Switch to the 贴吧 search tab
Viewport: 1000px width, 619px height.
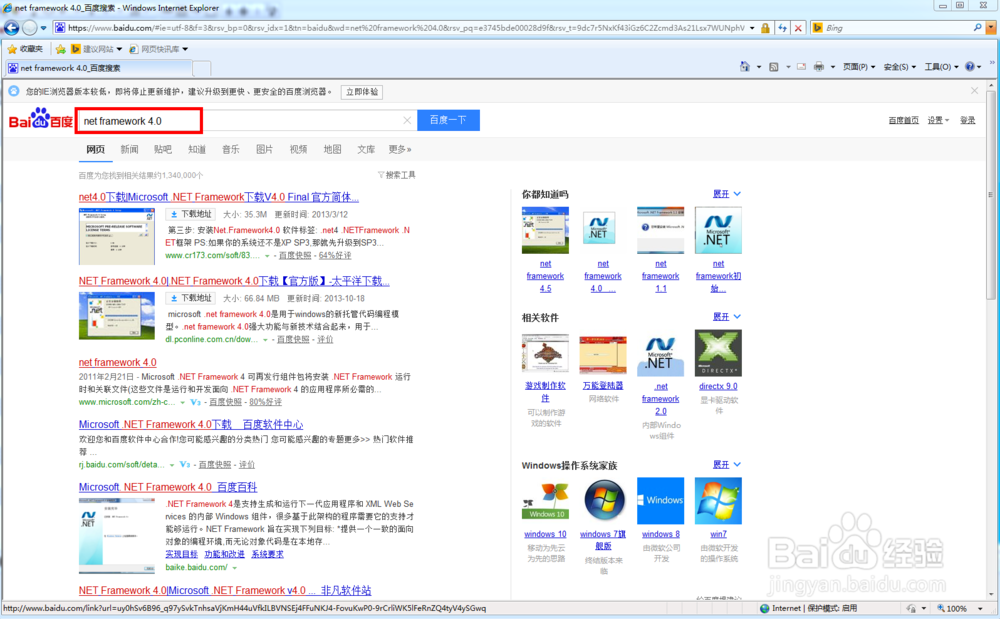click(x=163, y=149)
